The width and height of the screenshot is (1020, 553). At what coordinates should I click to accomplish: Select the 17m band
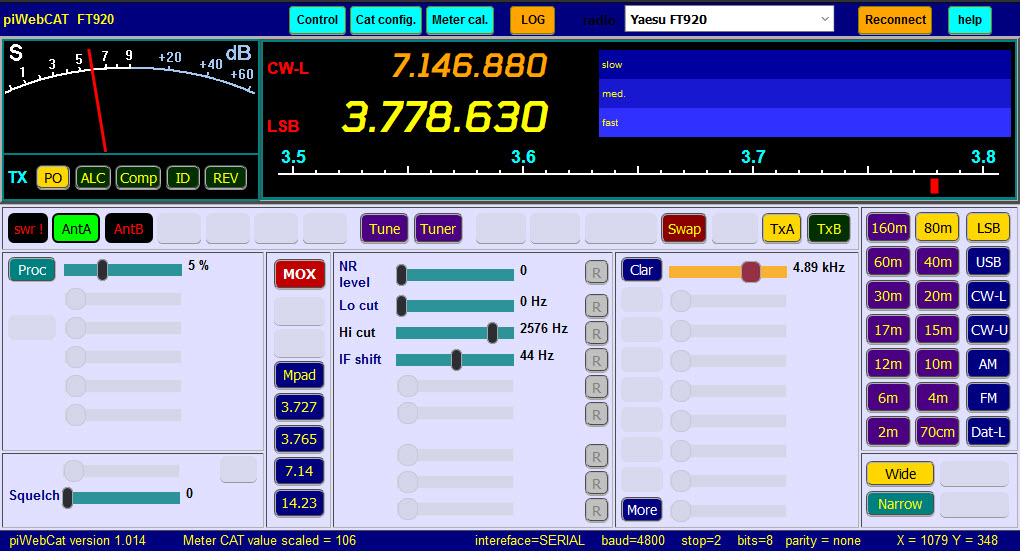pyautogui.click(x=889, y=330)
